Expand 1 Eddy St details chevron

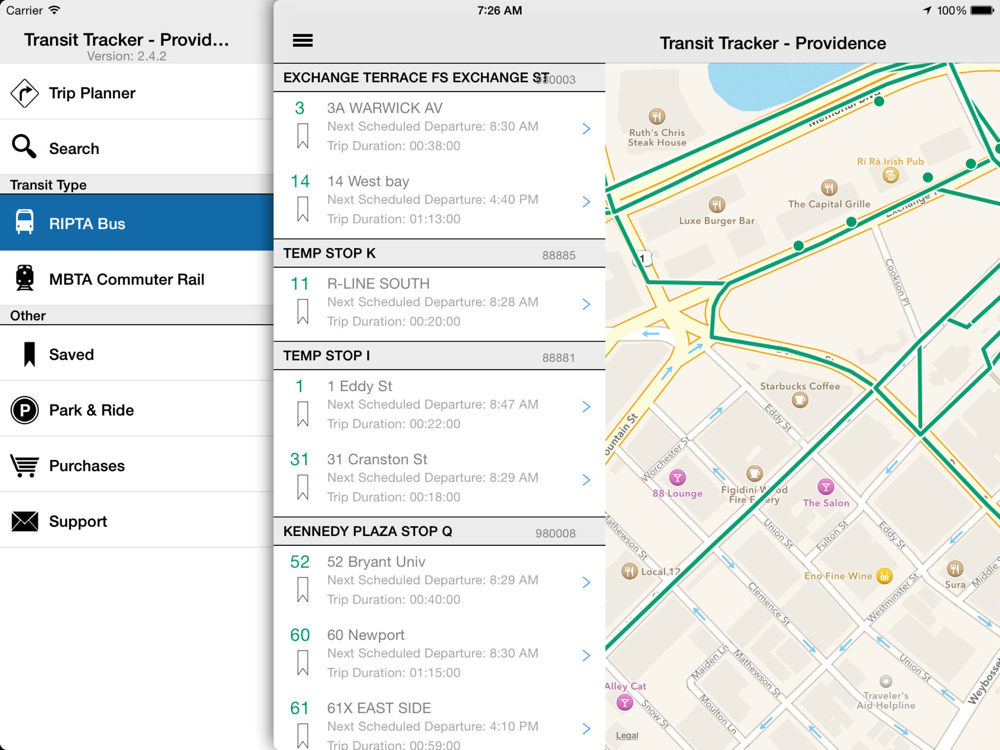[x=586, y=407]
